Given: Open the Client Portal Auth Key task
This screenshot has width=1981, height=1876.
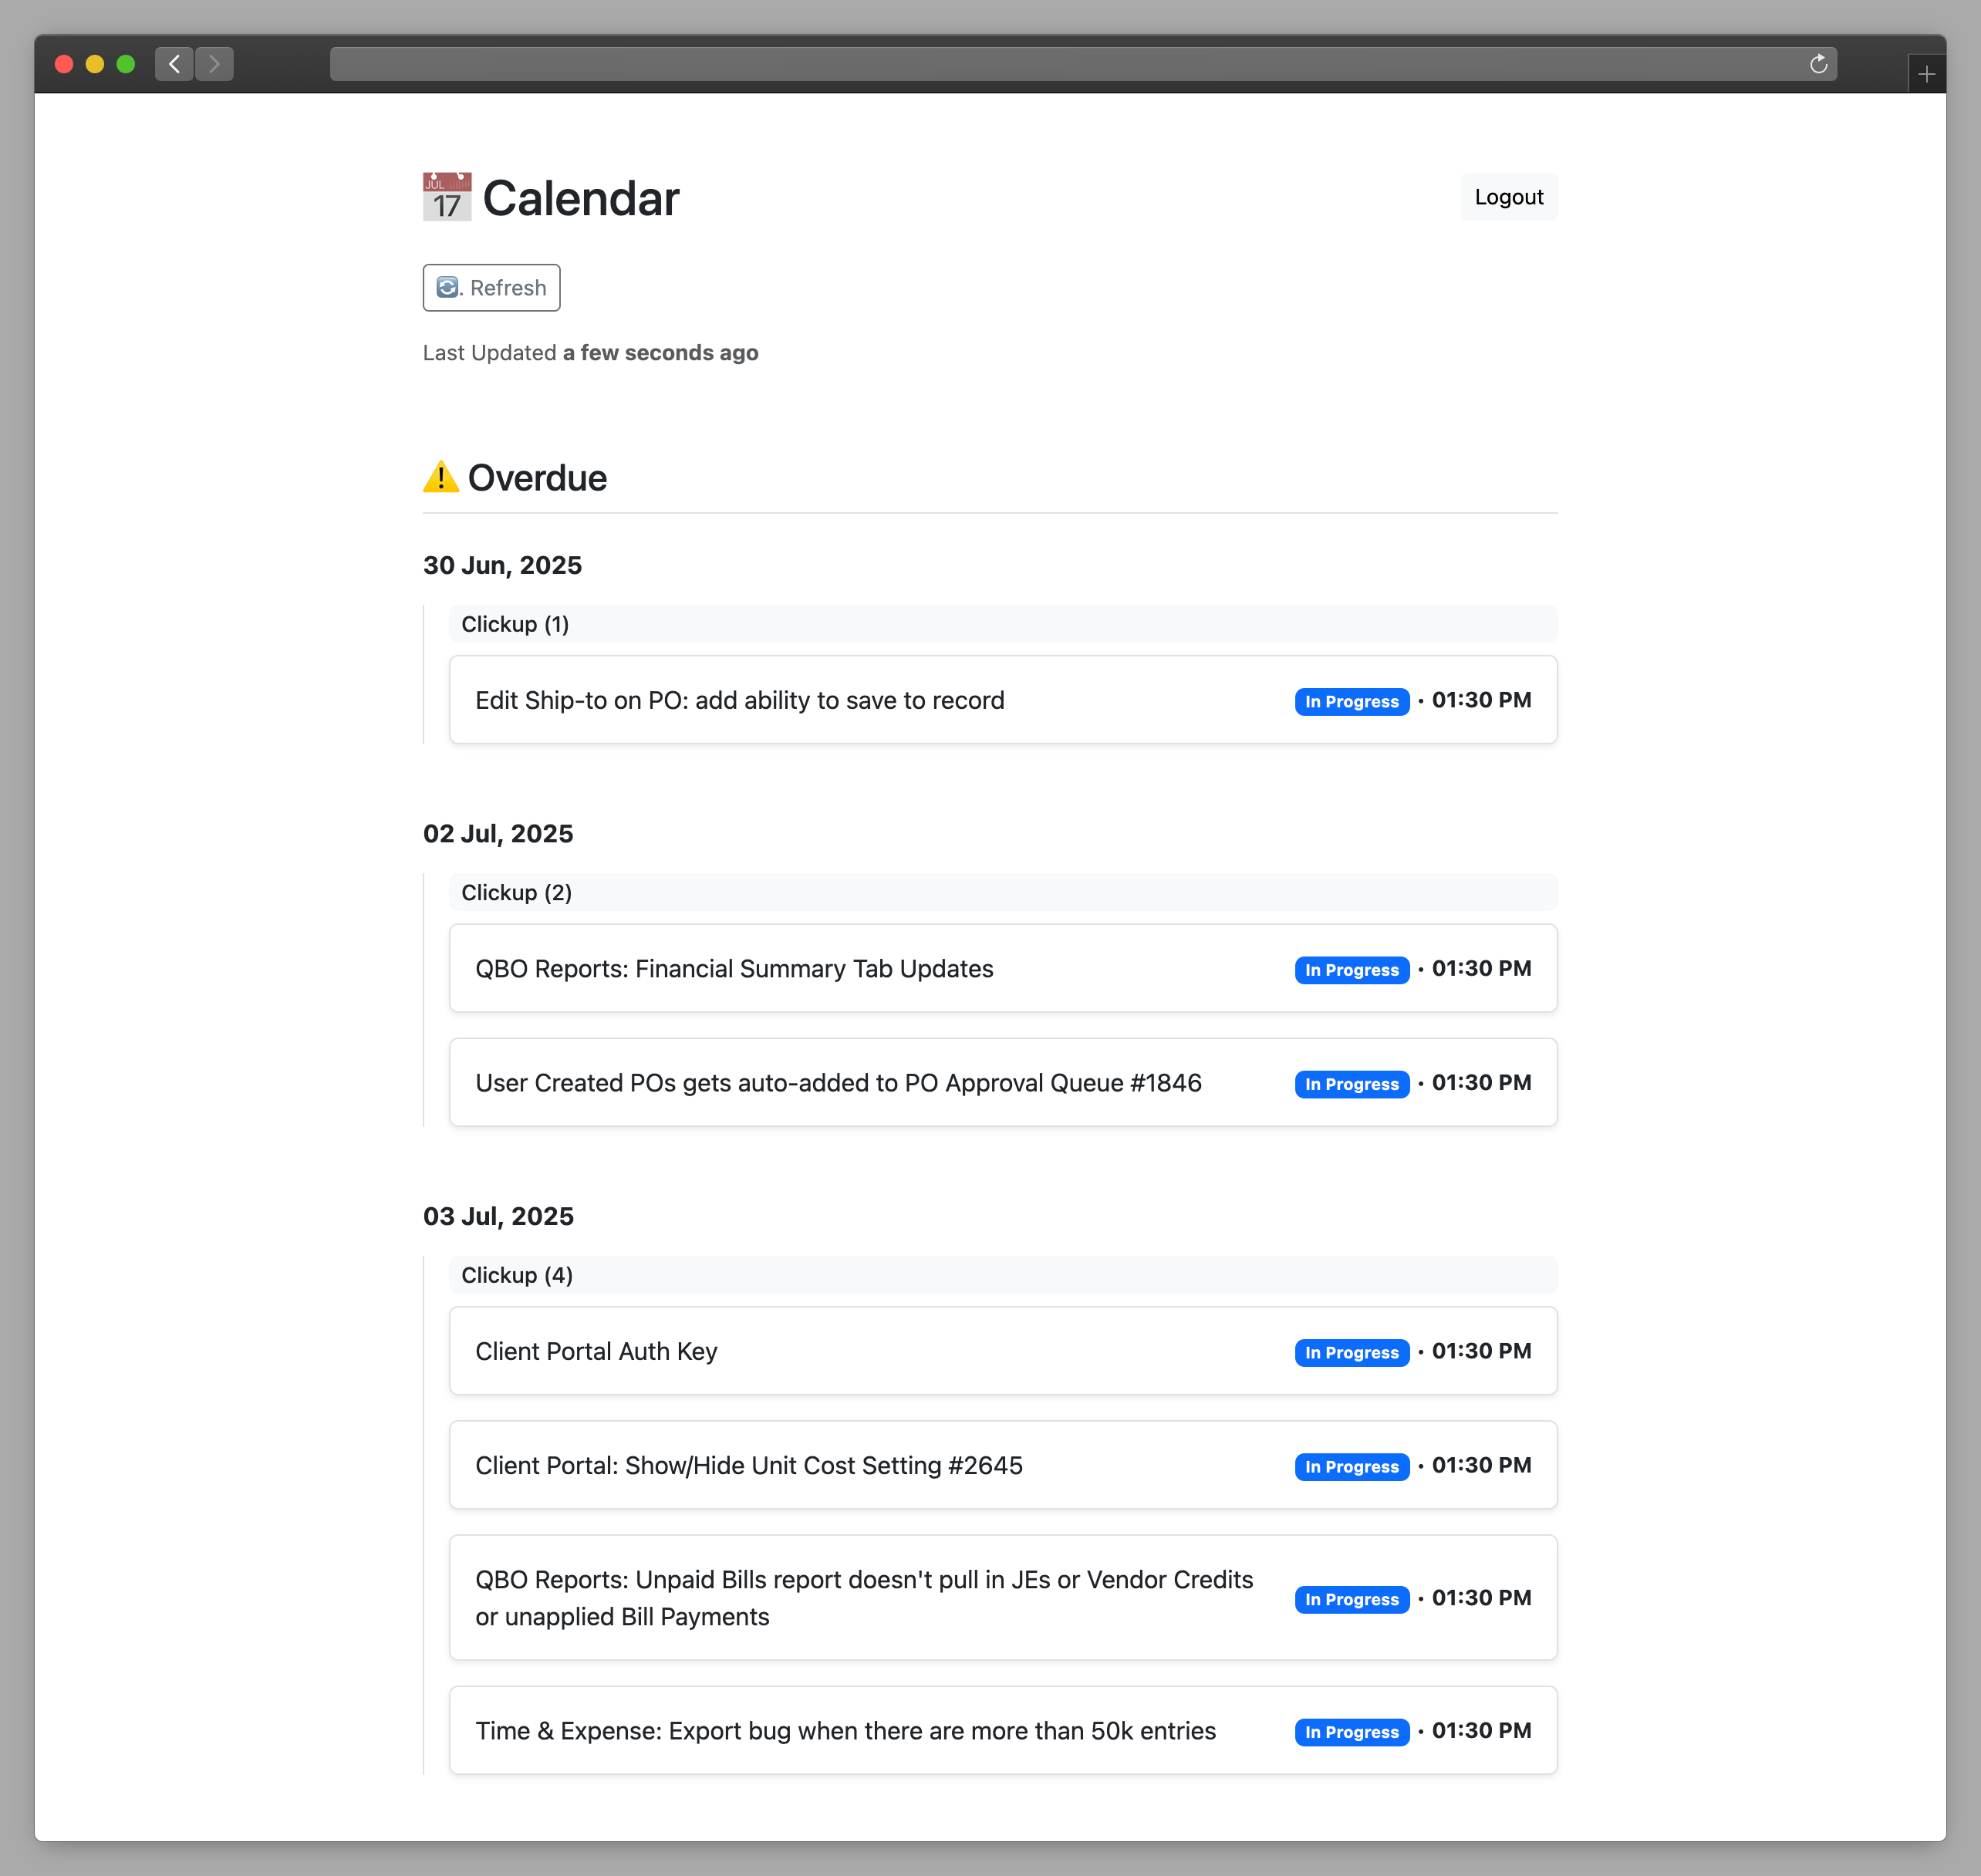Looking at the screenshot, I should pos(1003,1351).
